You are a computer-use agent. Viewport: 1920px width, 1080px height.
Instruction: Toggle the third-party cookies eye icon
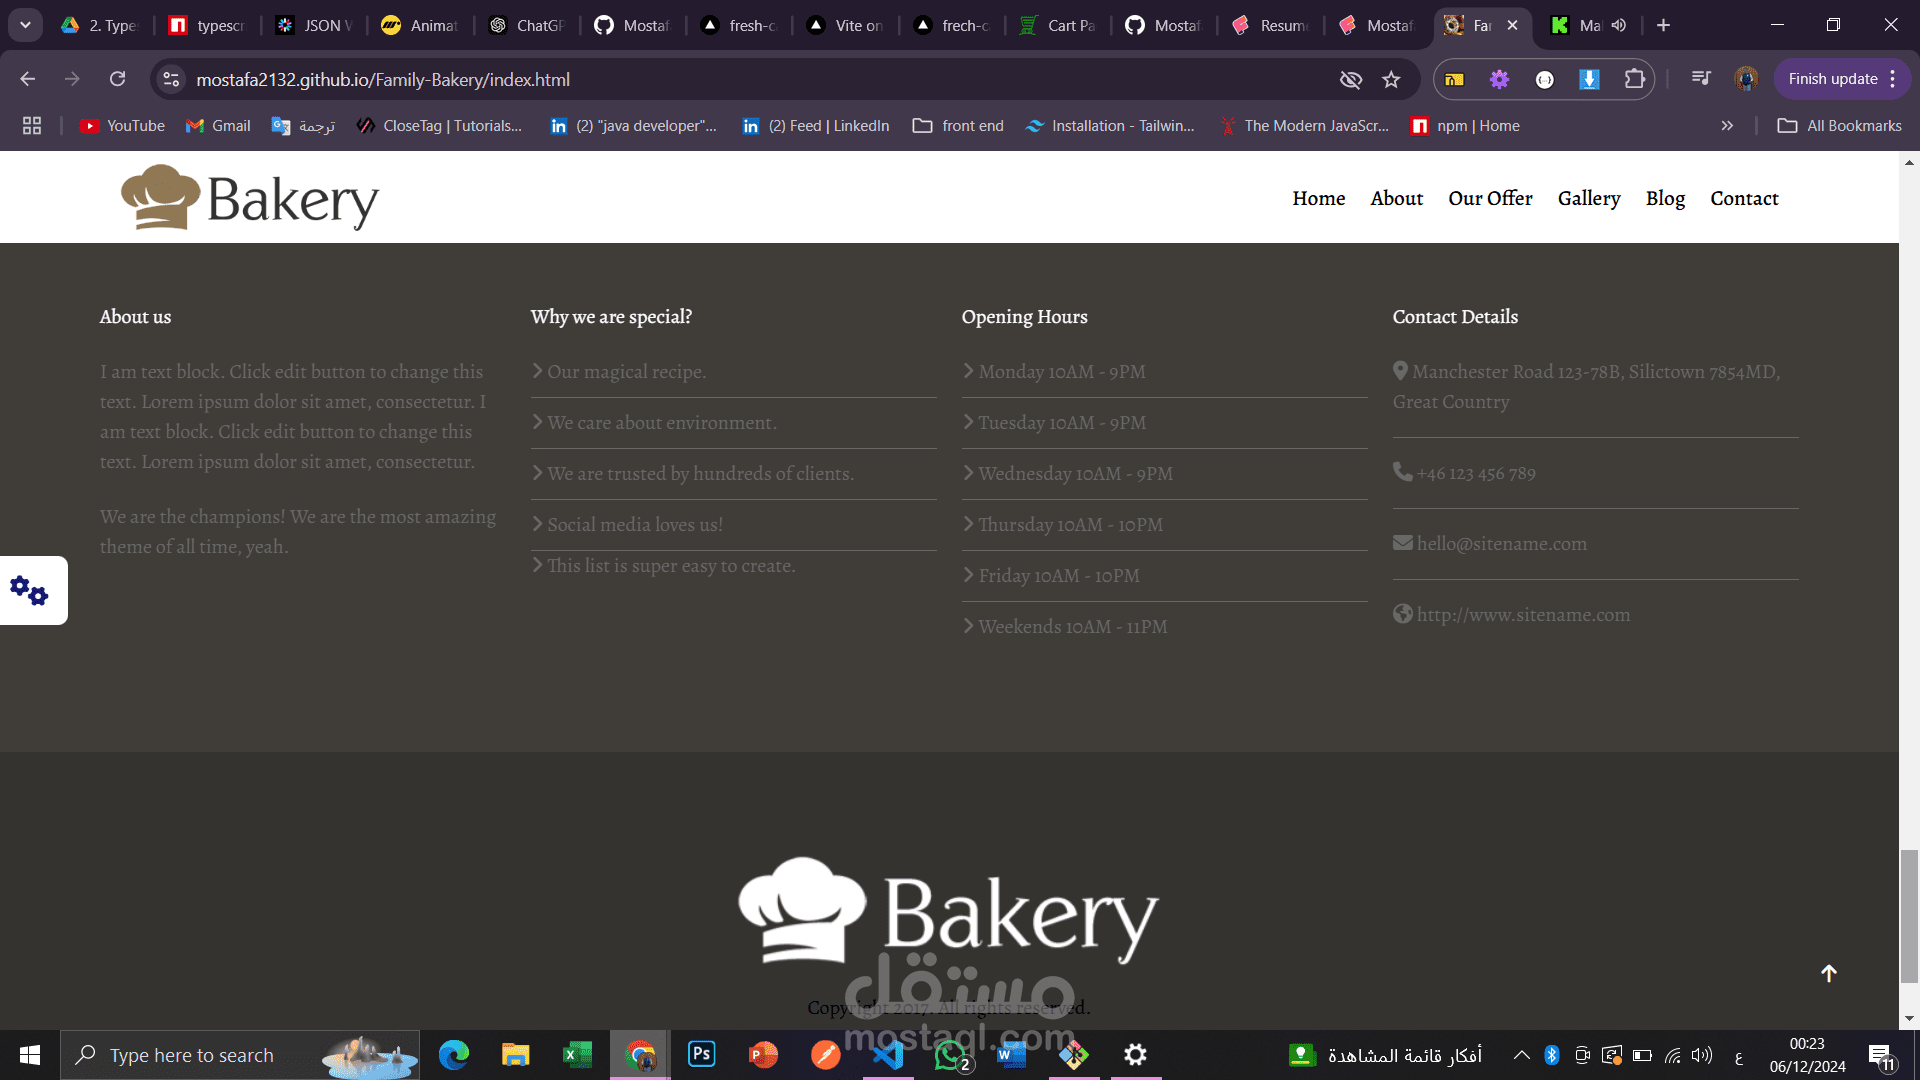point(1351,80)
